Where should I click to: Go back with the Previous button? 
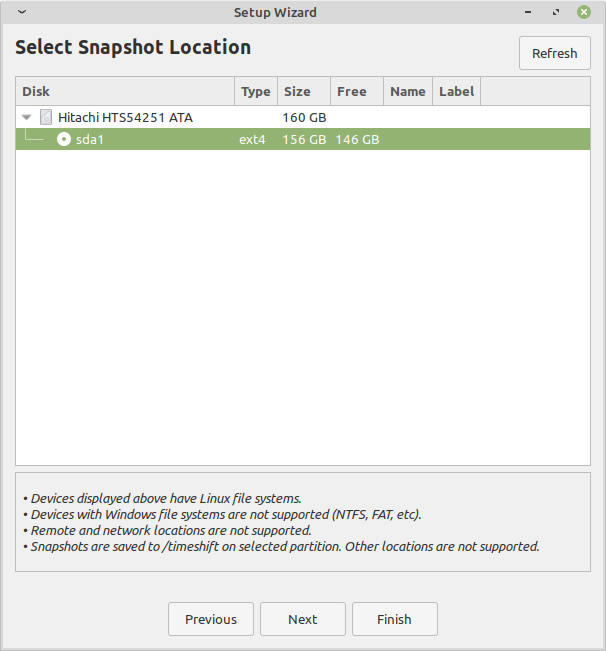click(x=211, y=619)
